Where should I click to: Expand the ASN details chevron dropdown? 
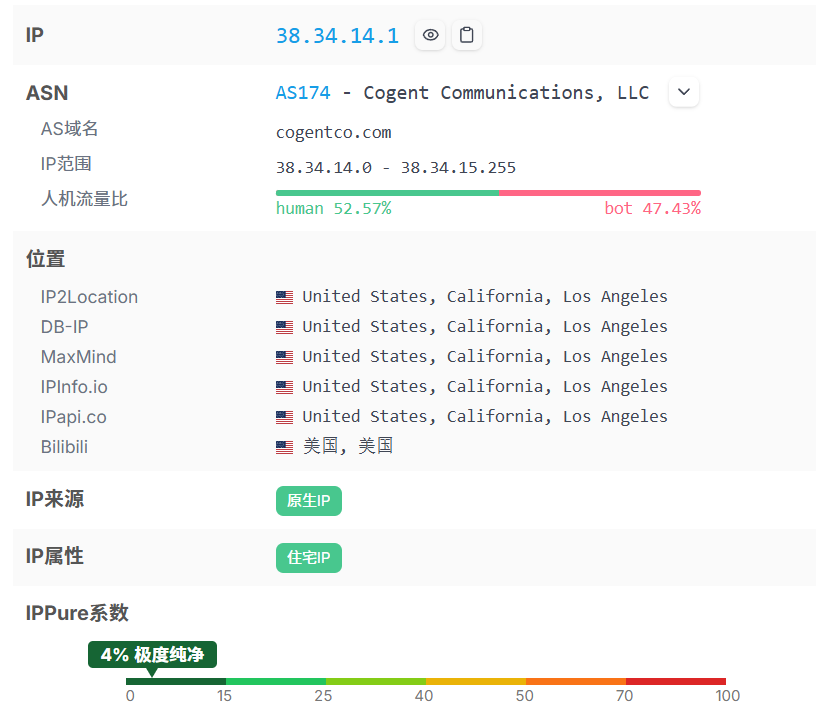[684, 93]
